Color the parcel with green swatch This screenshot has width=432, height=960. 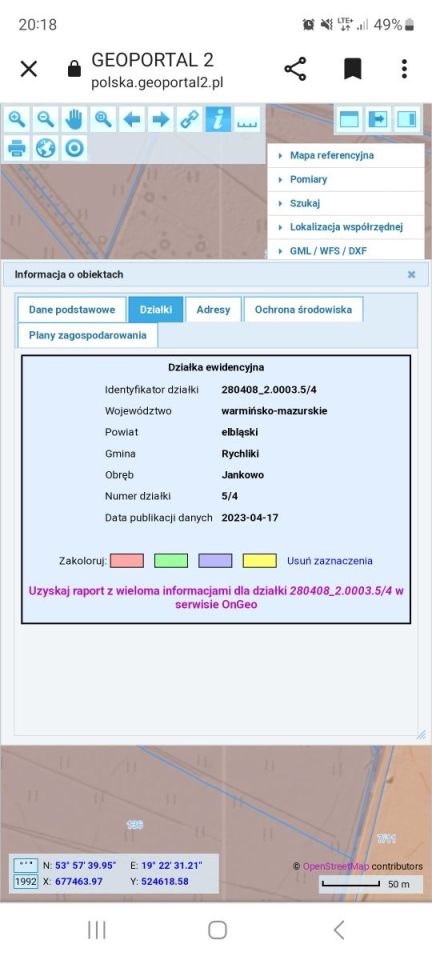click(171, 561)
